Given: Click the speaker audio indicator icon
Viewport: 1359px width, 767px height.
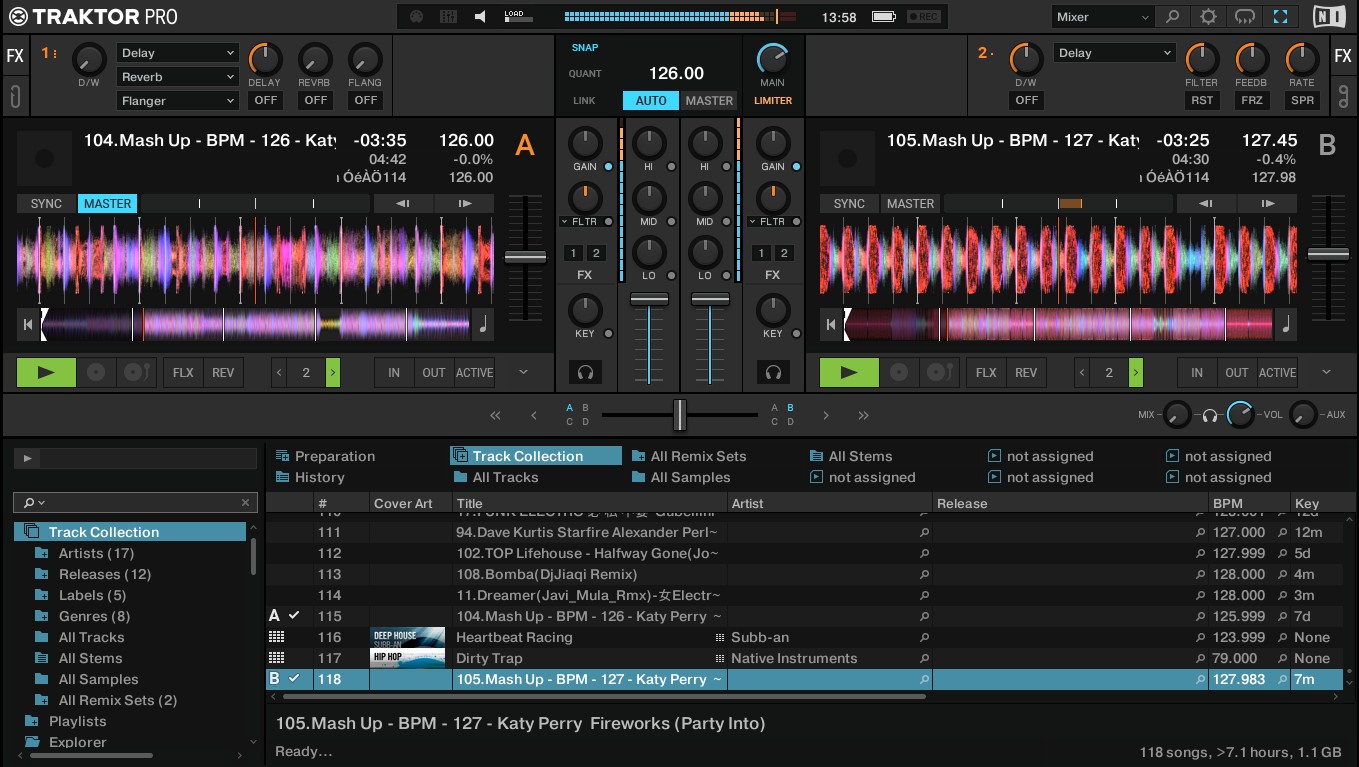Looking at the screenshot, I should click(481, 17).
